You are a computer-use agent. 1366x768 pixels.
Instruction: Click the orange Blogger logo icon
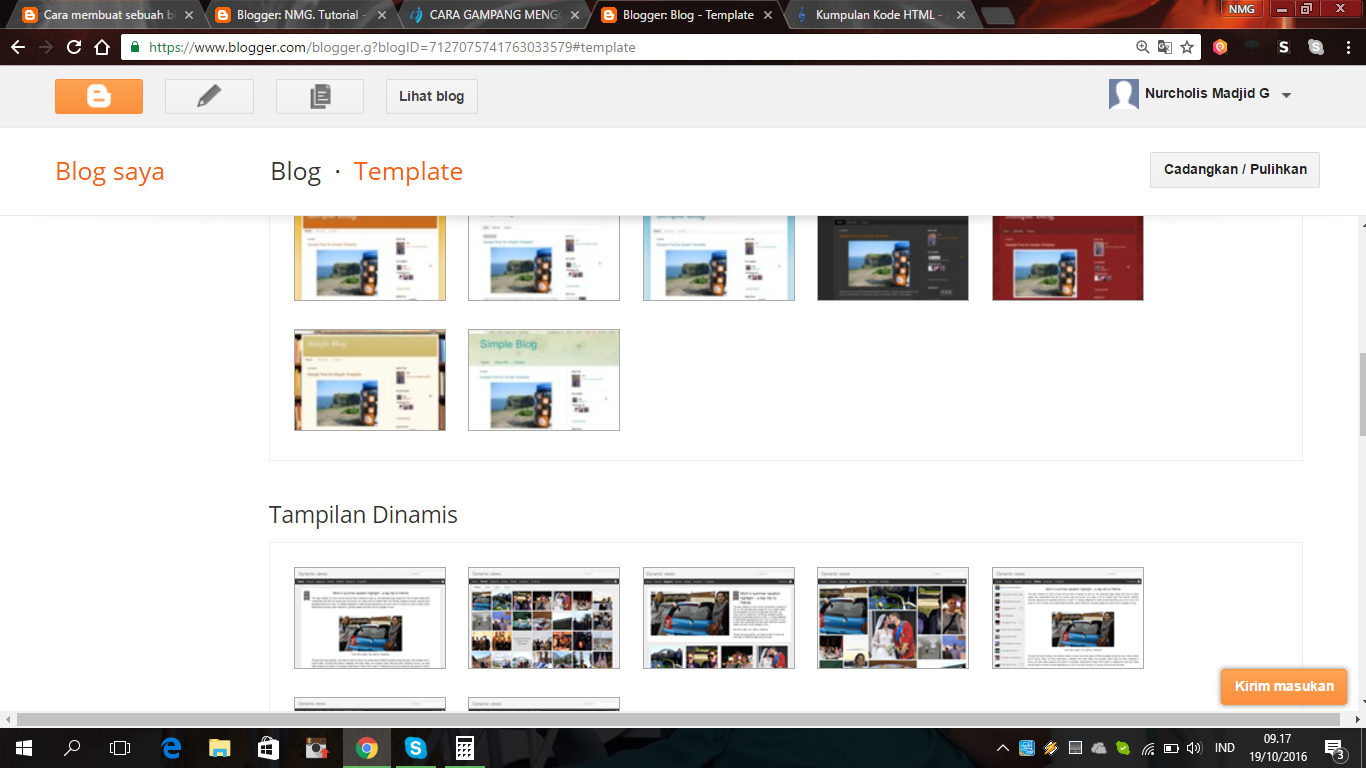coord(98,96)
